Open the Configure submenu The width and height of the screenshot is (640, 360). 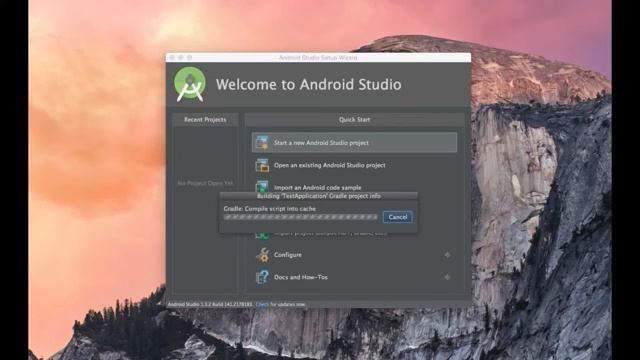click(x=354, y=255)
